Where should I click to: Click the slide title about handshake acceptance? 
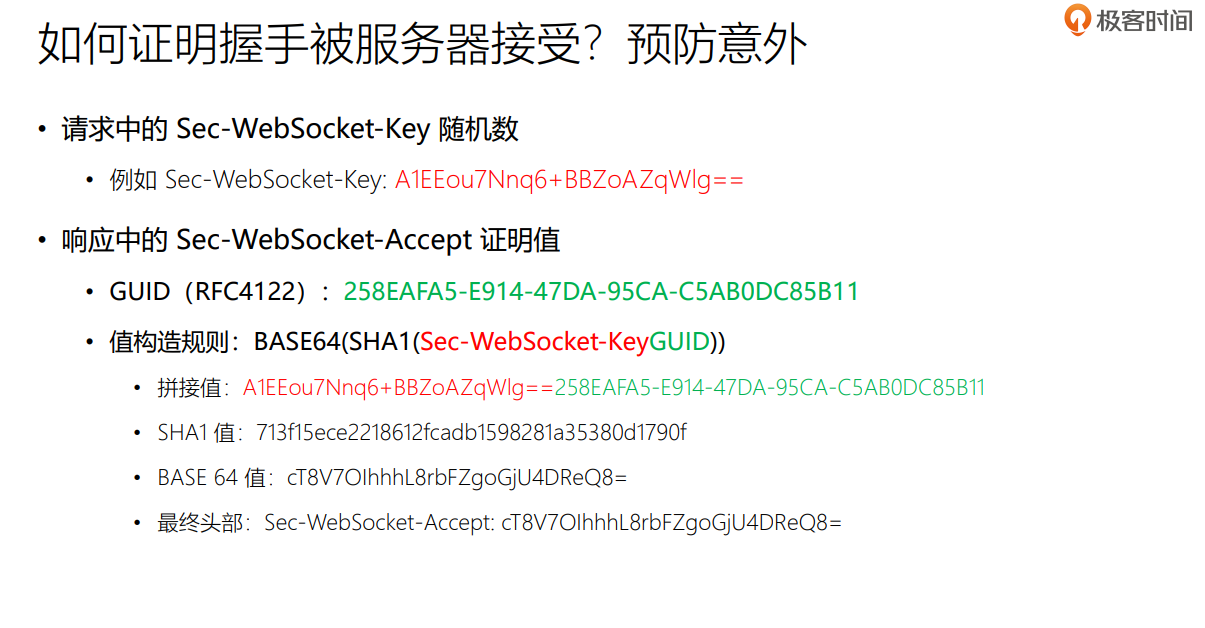click(x=422, y=46)
